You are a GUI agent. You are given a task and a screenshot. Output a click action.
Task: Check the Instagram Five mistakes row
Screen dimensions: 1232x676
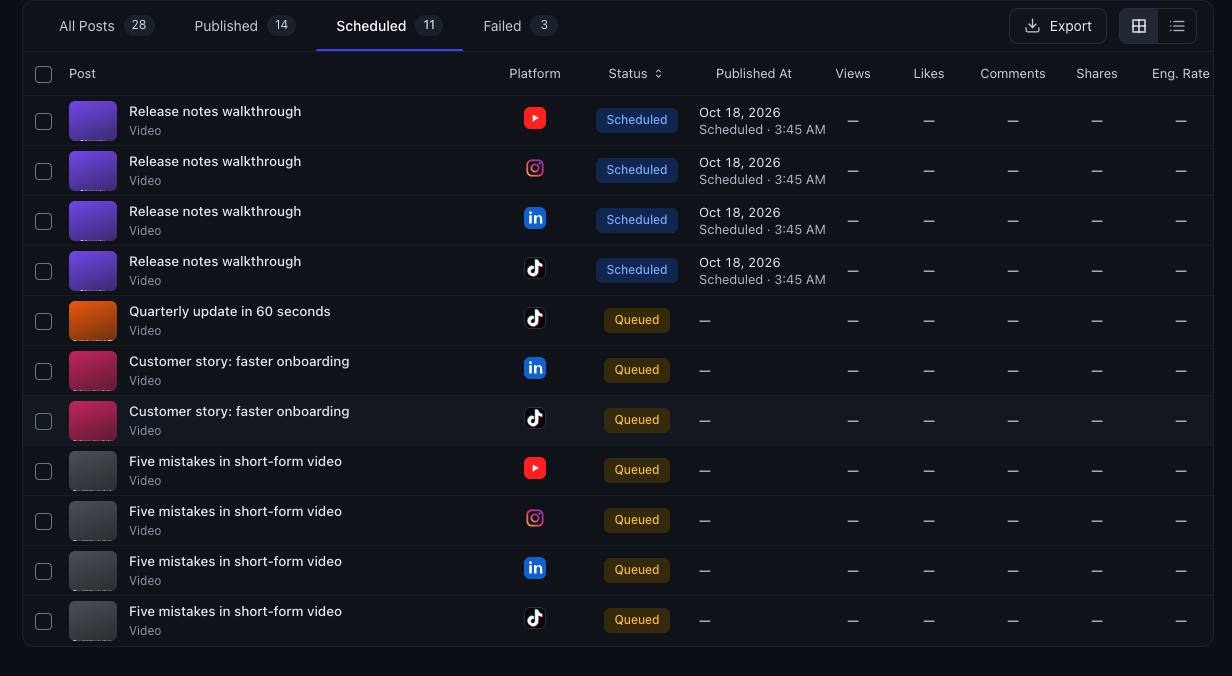point(43,521)
